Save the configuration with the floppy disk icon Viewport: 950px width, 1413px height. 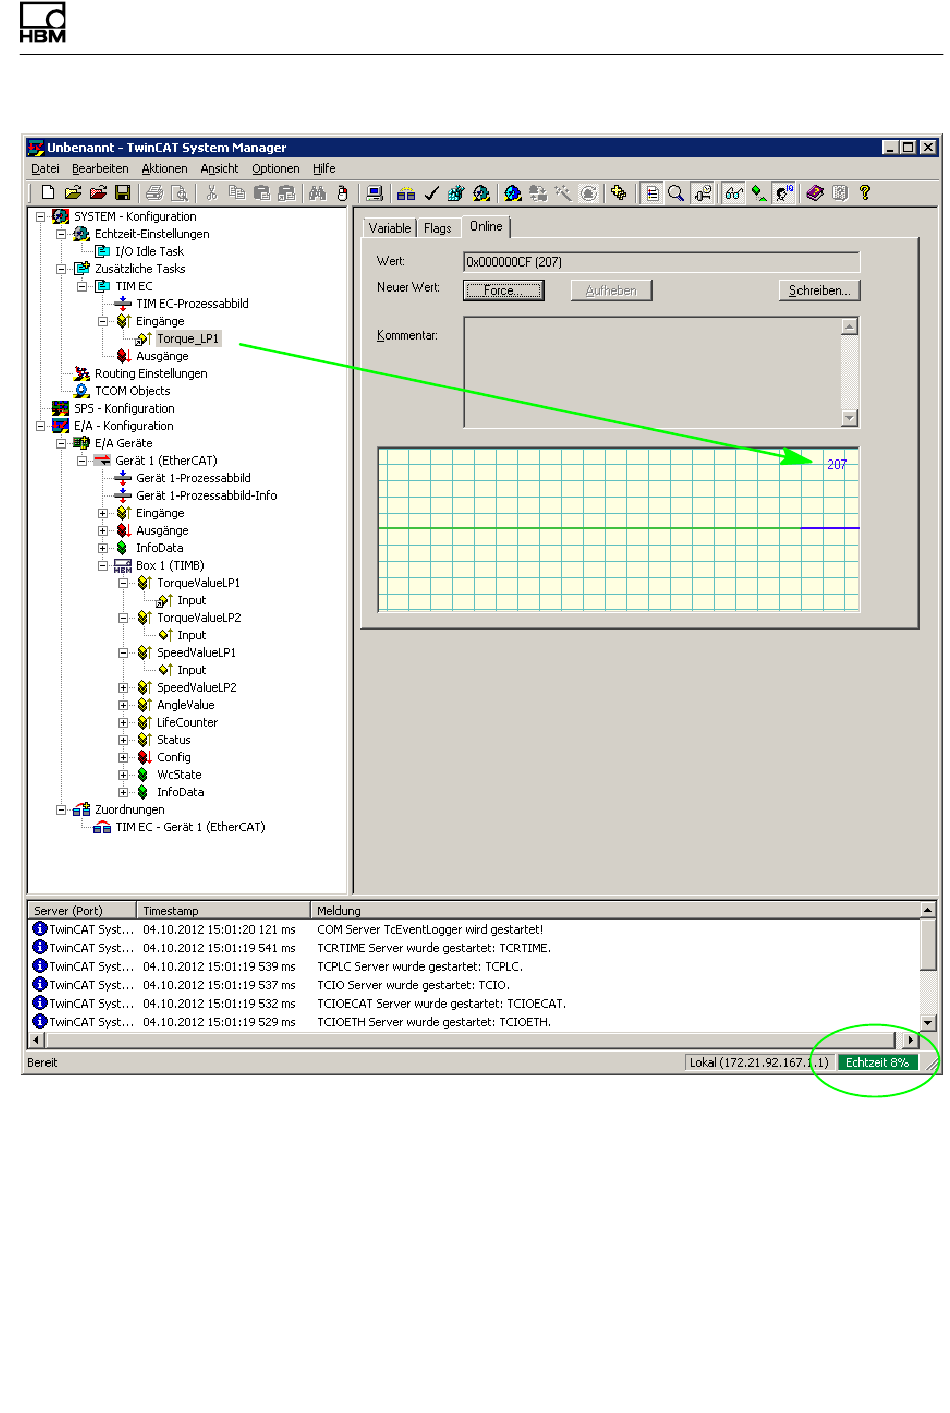tap(122, 193)
